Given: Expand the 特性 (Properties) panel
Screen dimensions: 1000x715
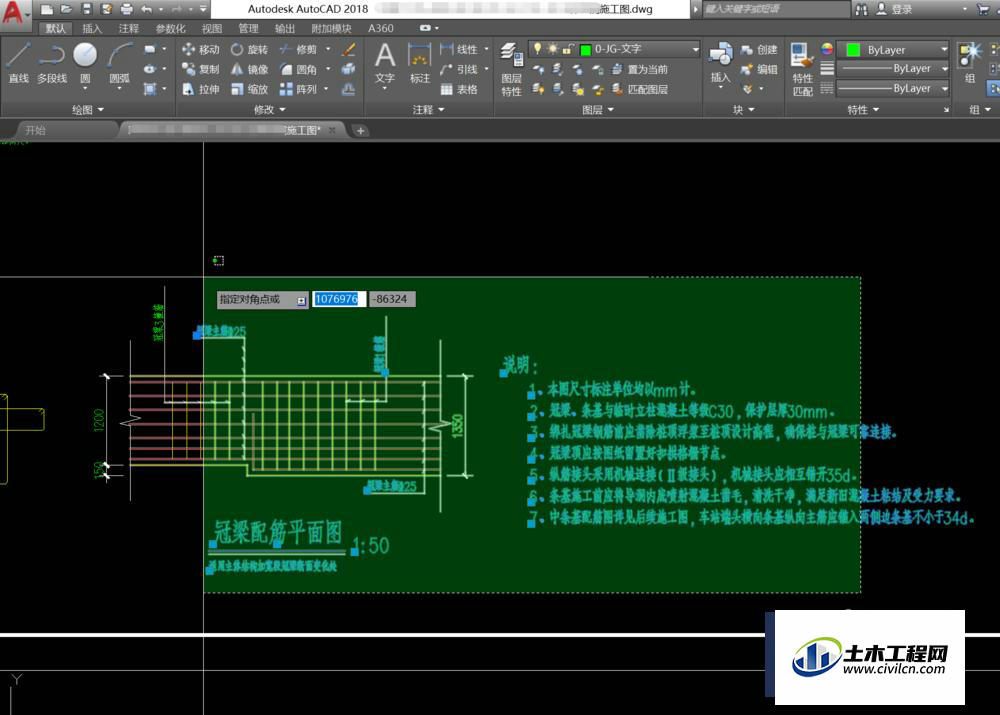Looking at the screenshot, I should 863,110.
